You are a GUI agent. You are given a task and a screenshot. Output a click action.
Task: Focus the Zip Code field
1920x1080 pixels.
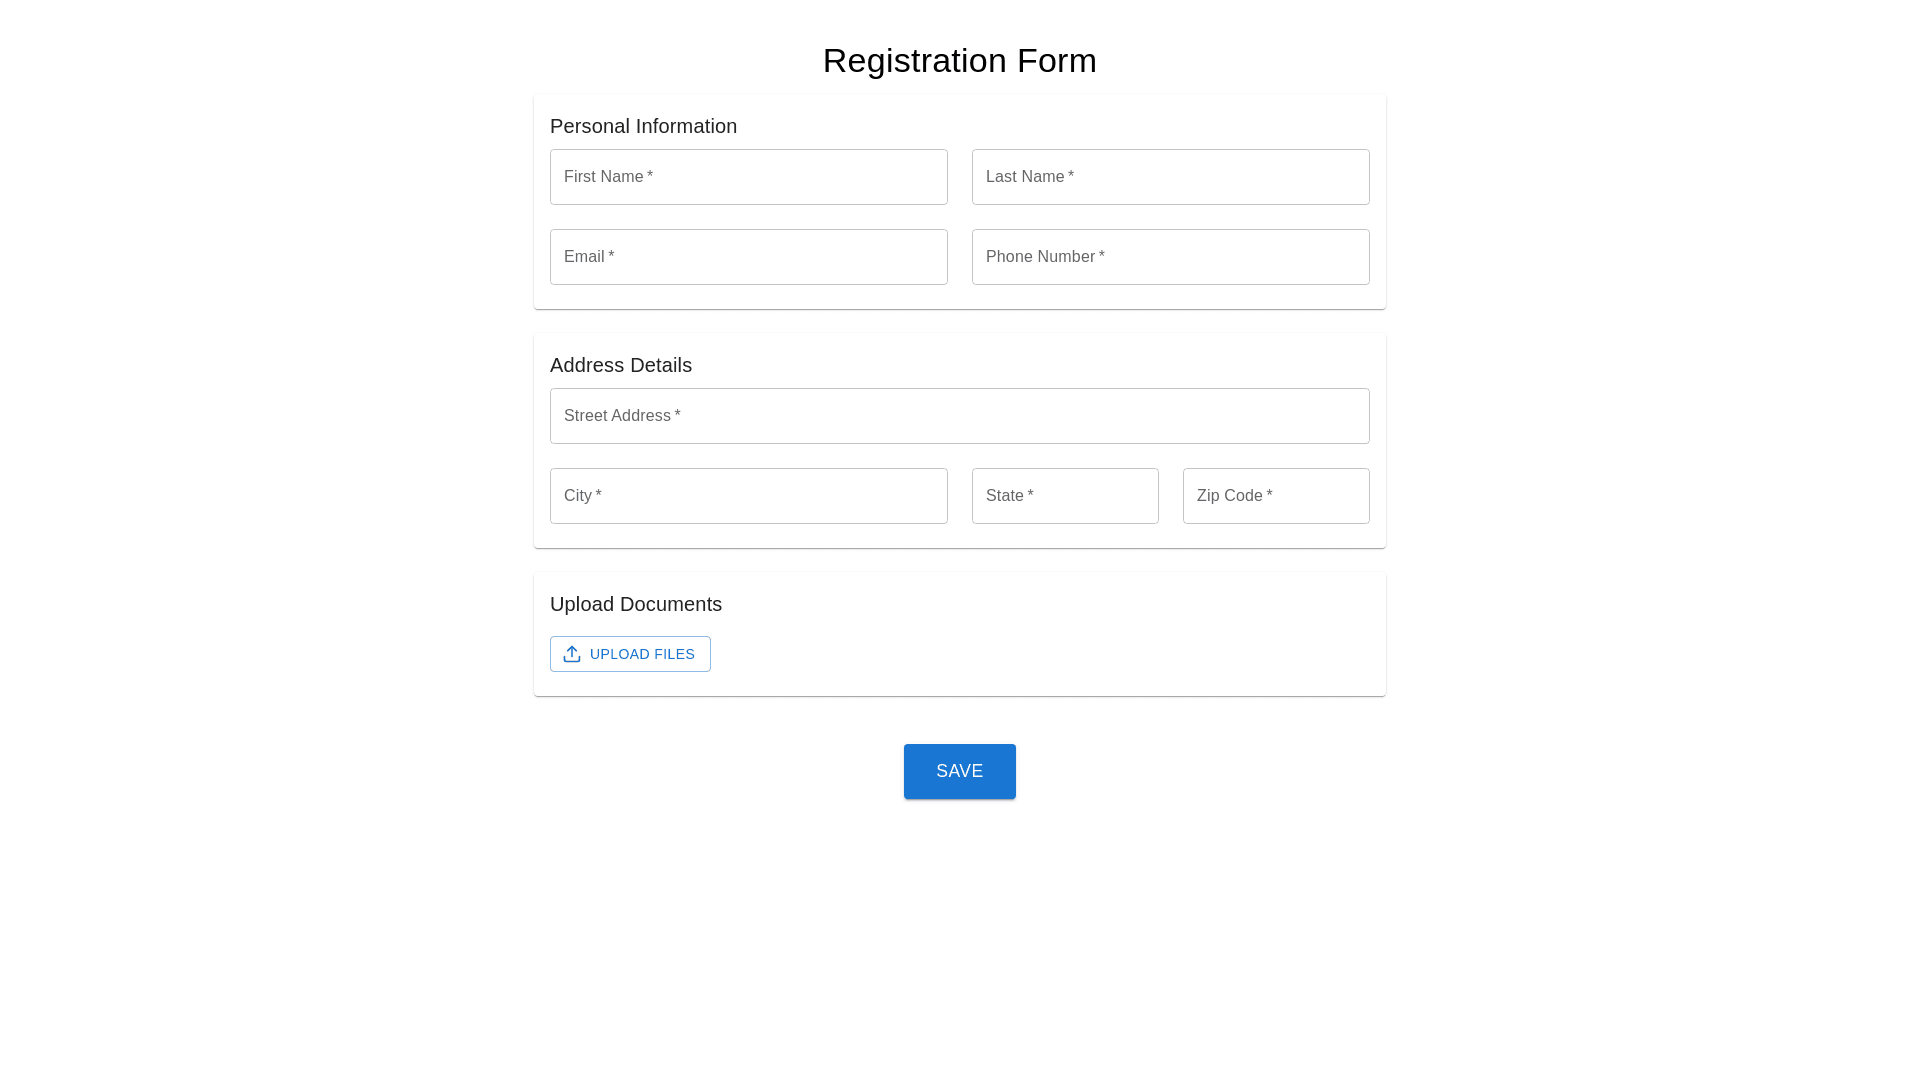point(1276,496)
